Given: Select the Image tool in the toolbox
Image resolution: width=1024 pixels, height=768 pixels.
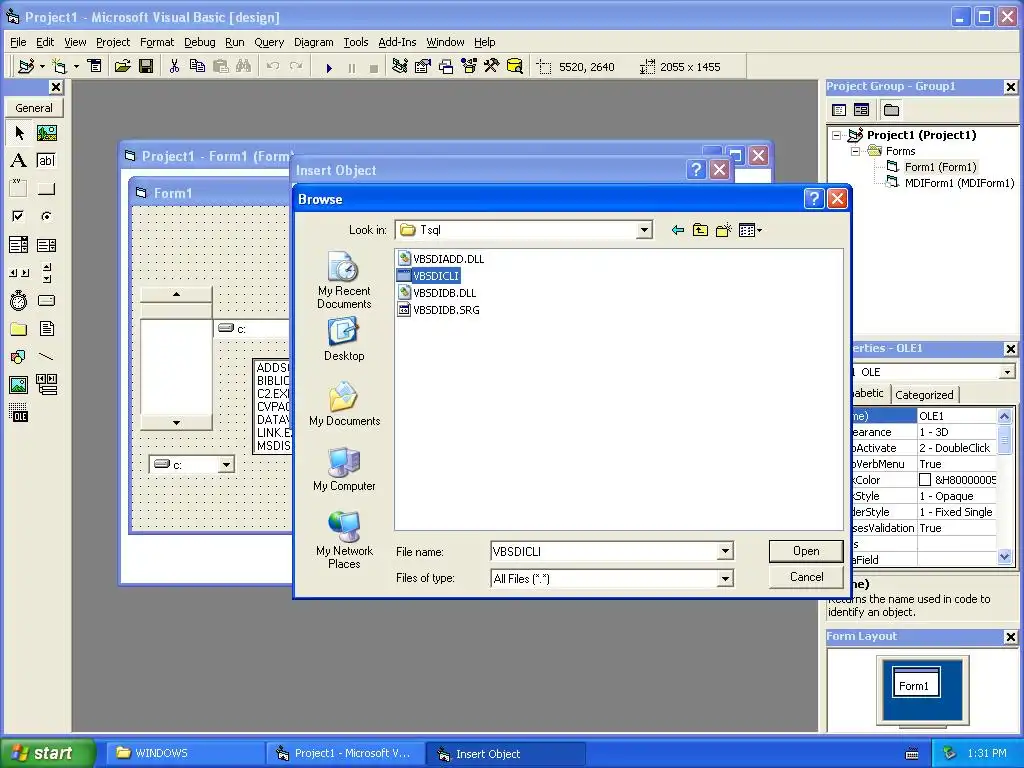Looking at the screenshot, I should click(19, 385).
